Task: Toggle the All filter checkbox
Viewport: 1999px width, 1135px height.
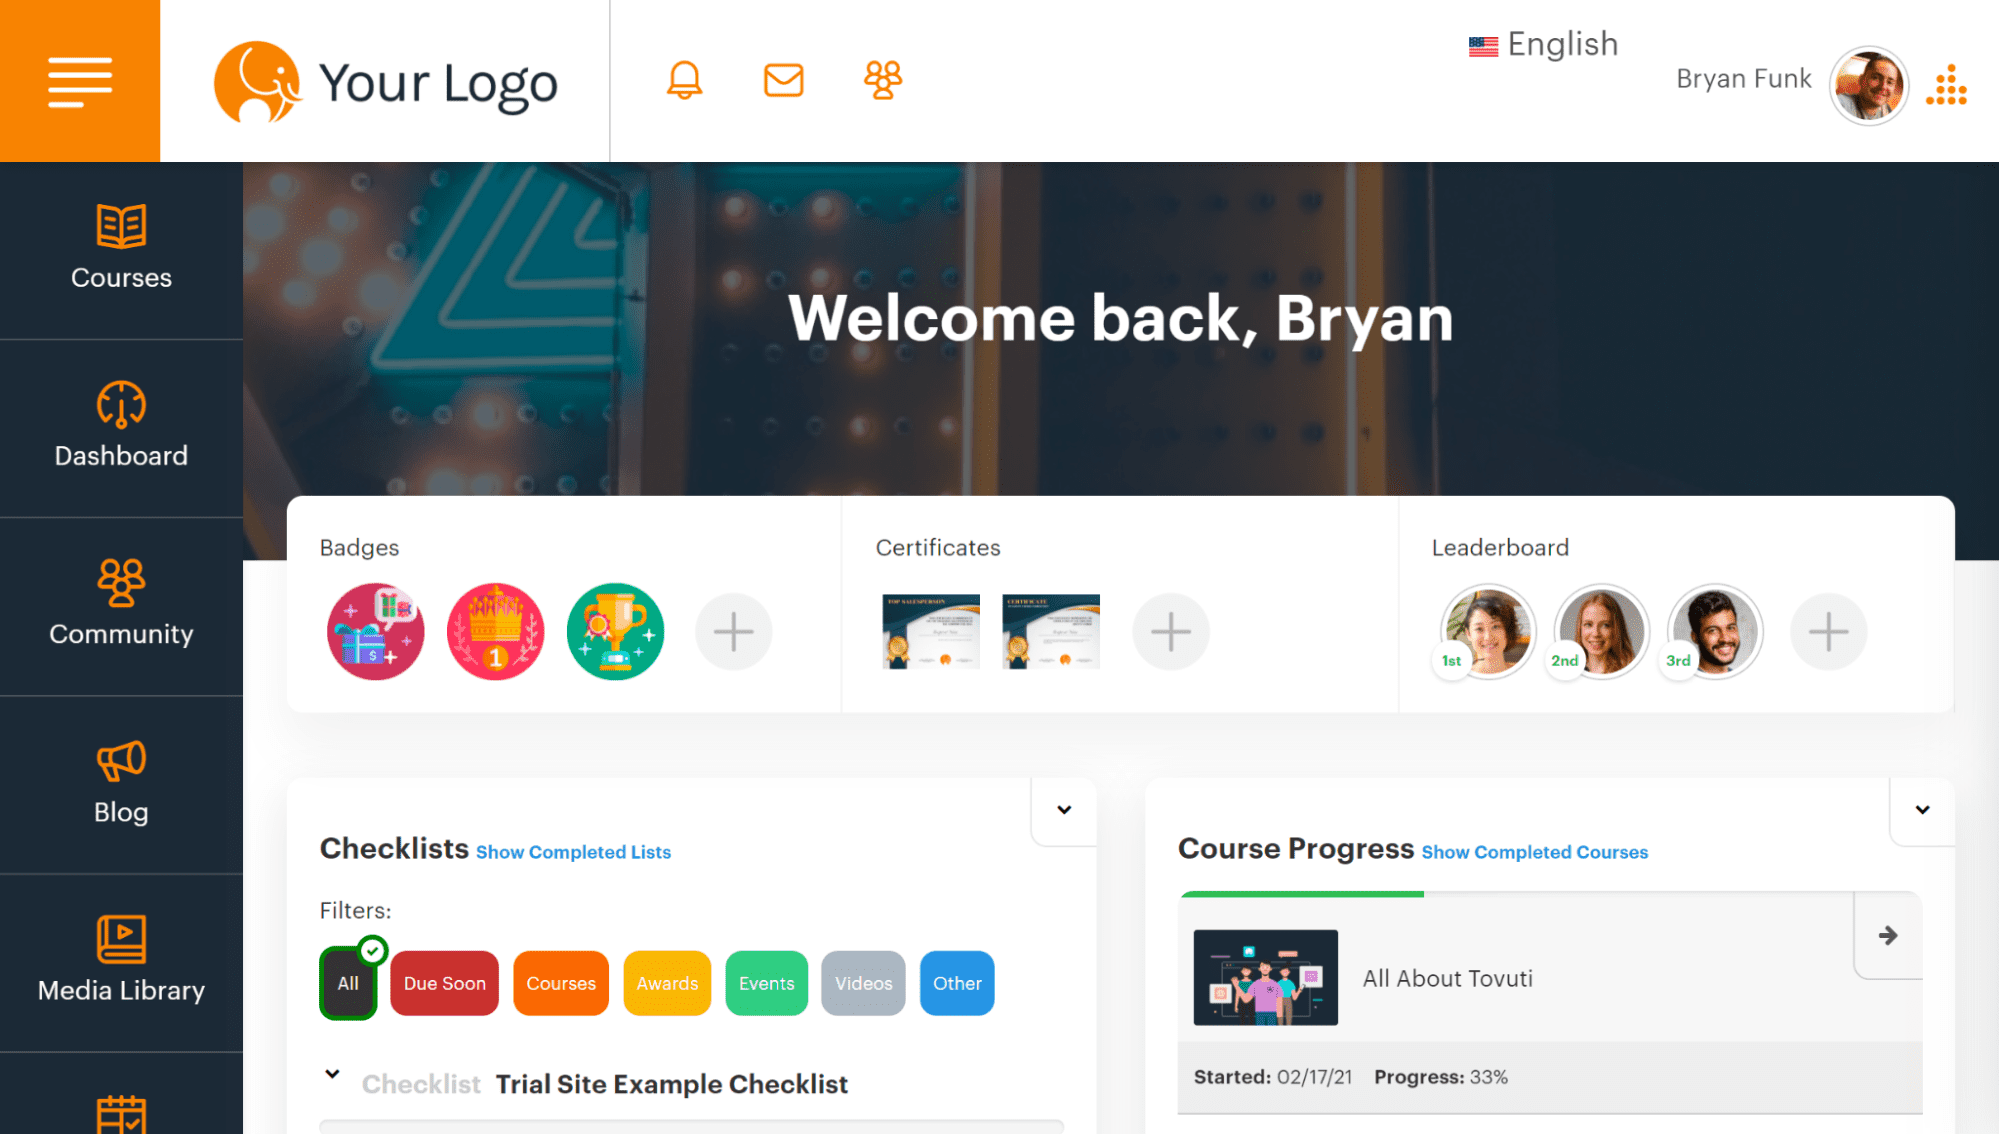Action: [347, 983]
